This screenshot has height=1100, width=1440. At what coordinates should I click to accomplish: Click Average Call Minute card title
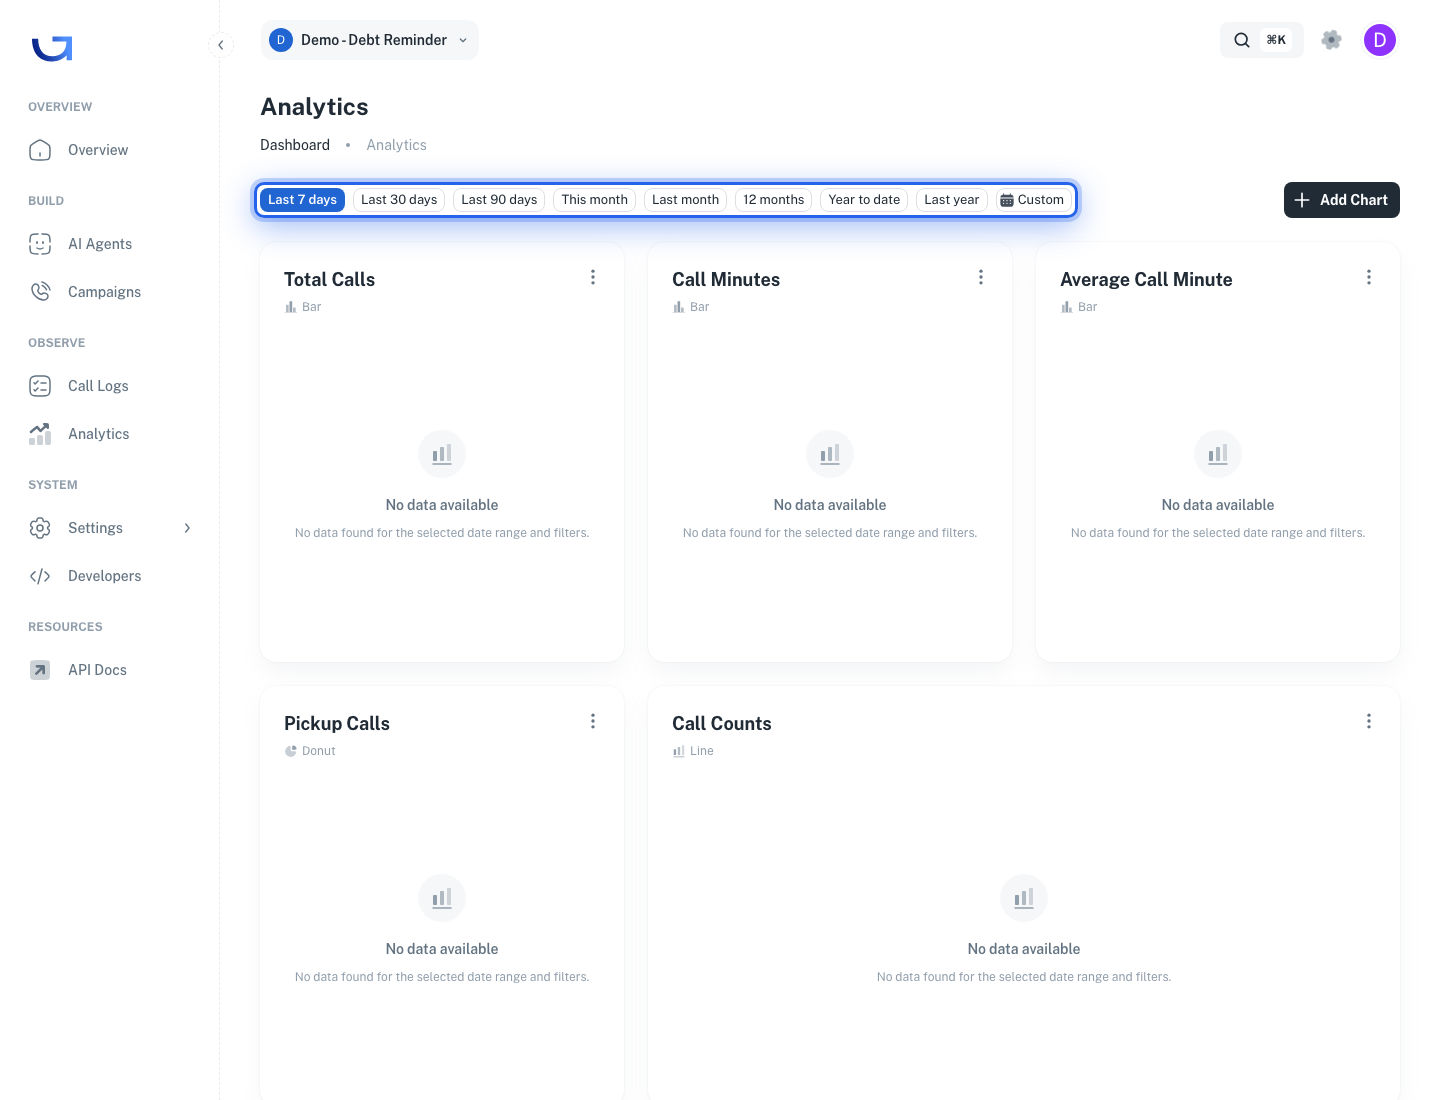[1146, 280]
